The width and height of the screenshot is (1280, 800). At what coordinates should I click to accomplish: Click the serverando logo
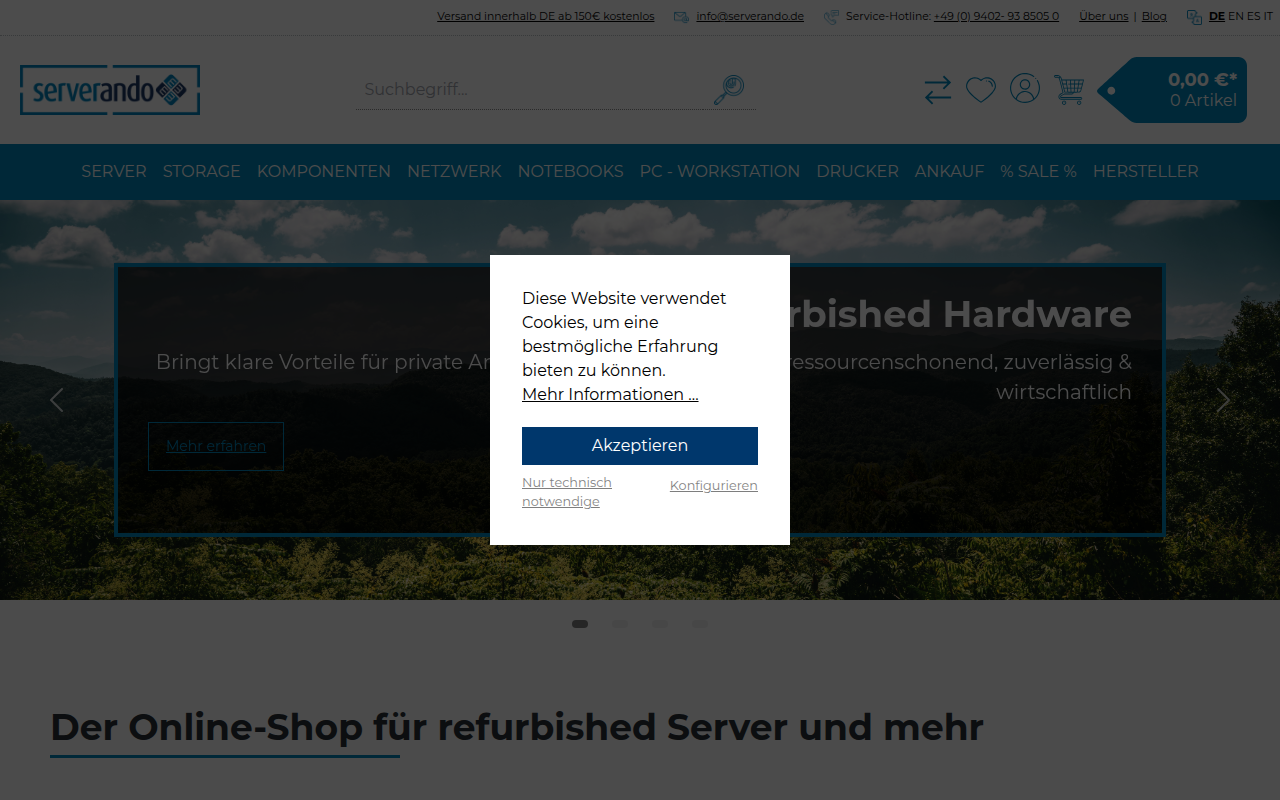click(x=110, y=90)
